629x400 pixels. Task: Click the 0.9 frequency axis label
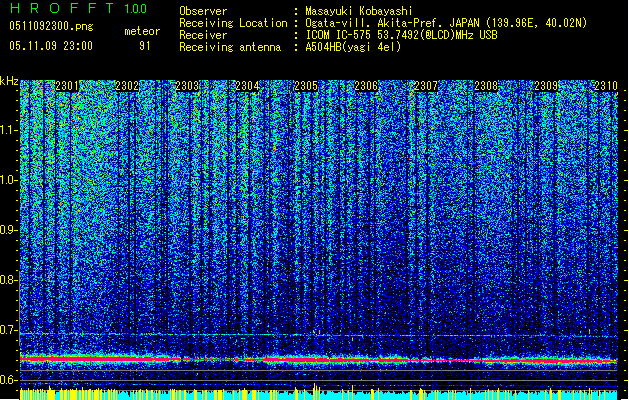[8, 230]
